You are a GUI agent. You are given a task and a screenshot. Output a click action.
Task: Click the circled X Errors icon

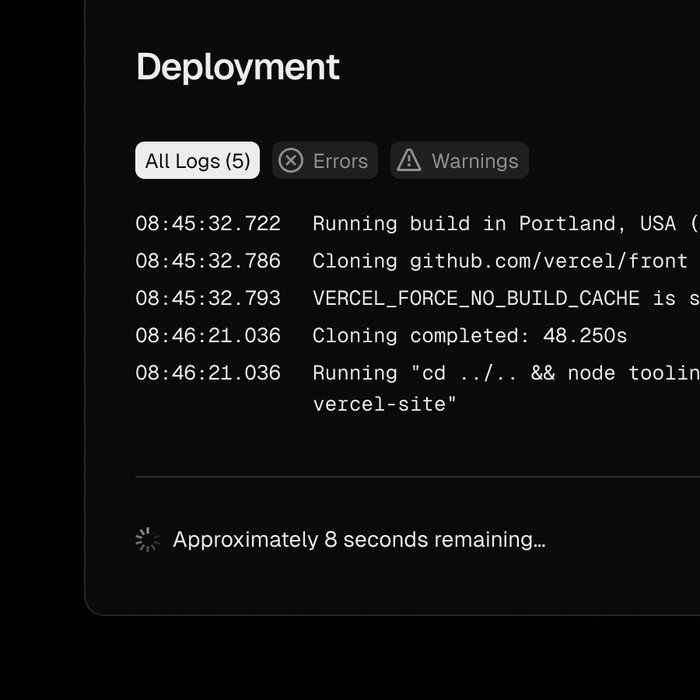tap(290, 161)
